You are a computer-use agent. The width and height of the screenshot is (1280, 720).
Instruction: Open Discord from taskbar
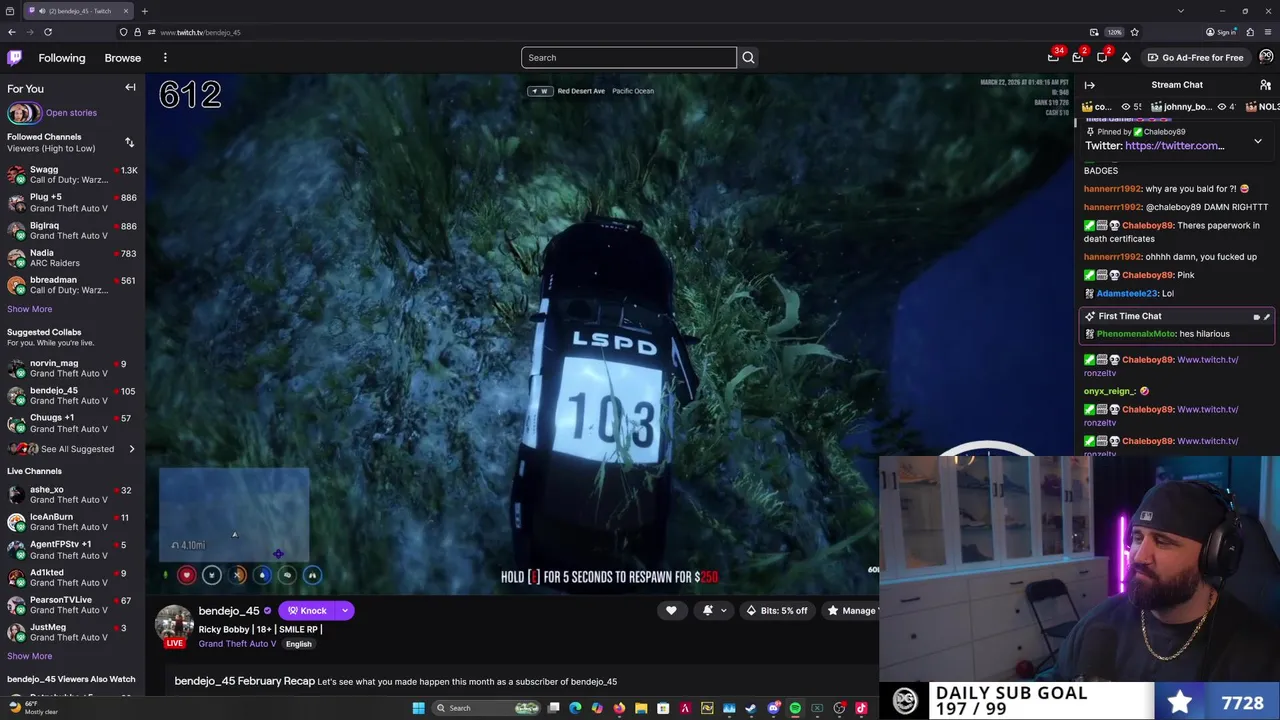coord(773,708)
